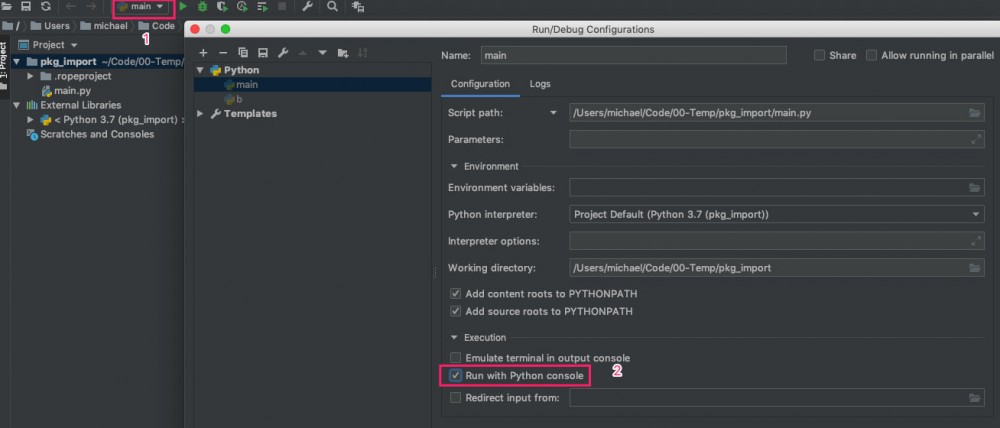The height and width of the screenshot is (428, 1000).
Task: Toggle Add content roots to PYTHONPATH
Action: coord(455,294)
